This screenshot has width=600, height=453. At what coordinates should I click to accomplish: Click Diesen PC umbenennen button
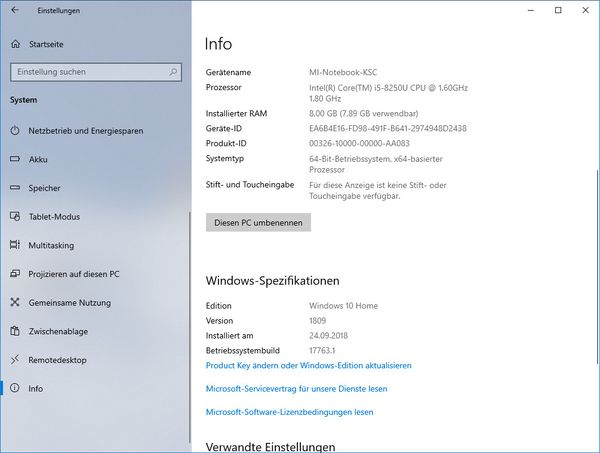pos(258,223)
